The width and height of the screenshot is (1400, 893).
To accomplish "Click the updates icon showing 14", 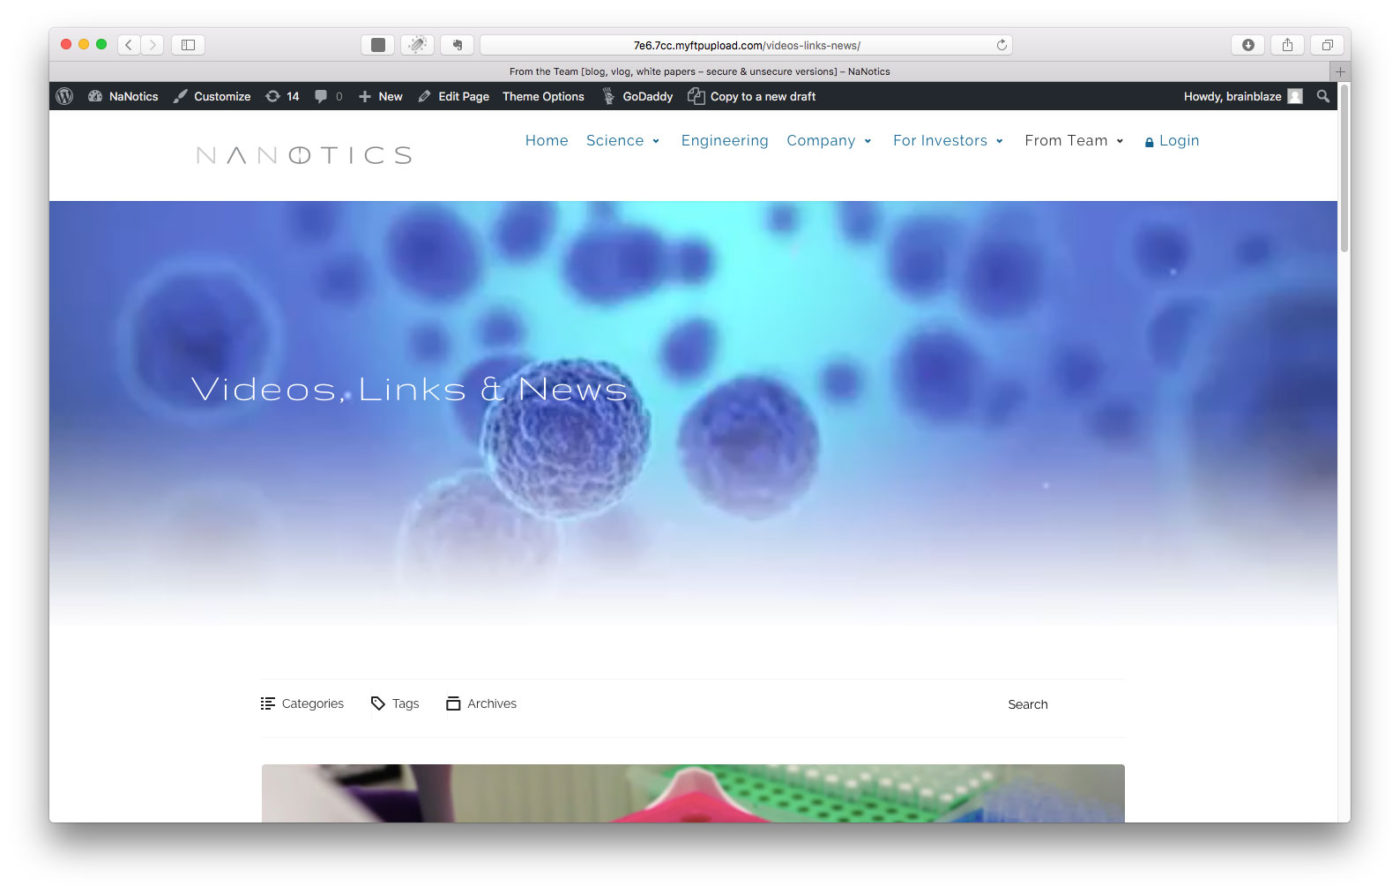I will (x=282, y=96).
